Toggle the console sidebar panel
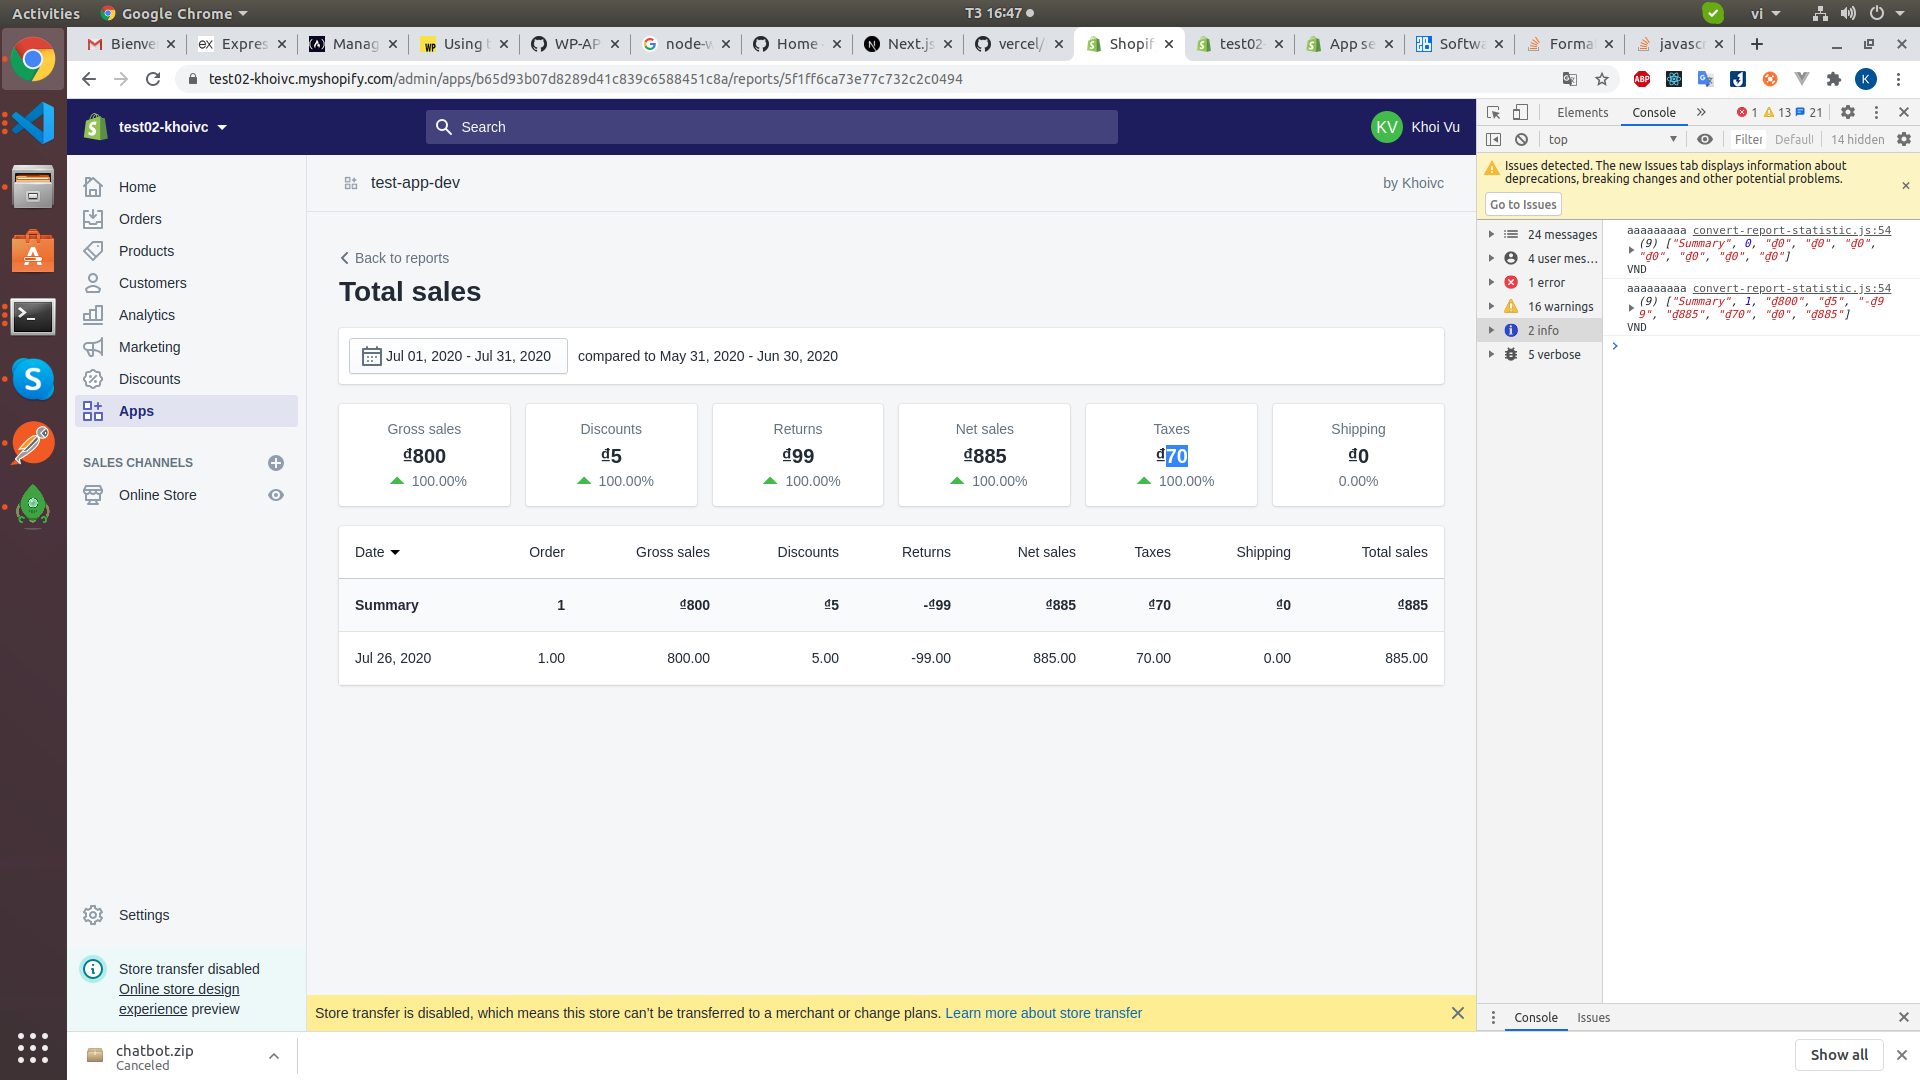This screenshot has width=1920, height=1080. pyautogui.click(x=1494, y=140)
